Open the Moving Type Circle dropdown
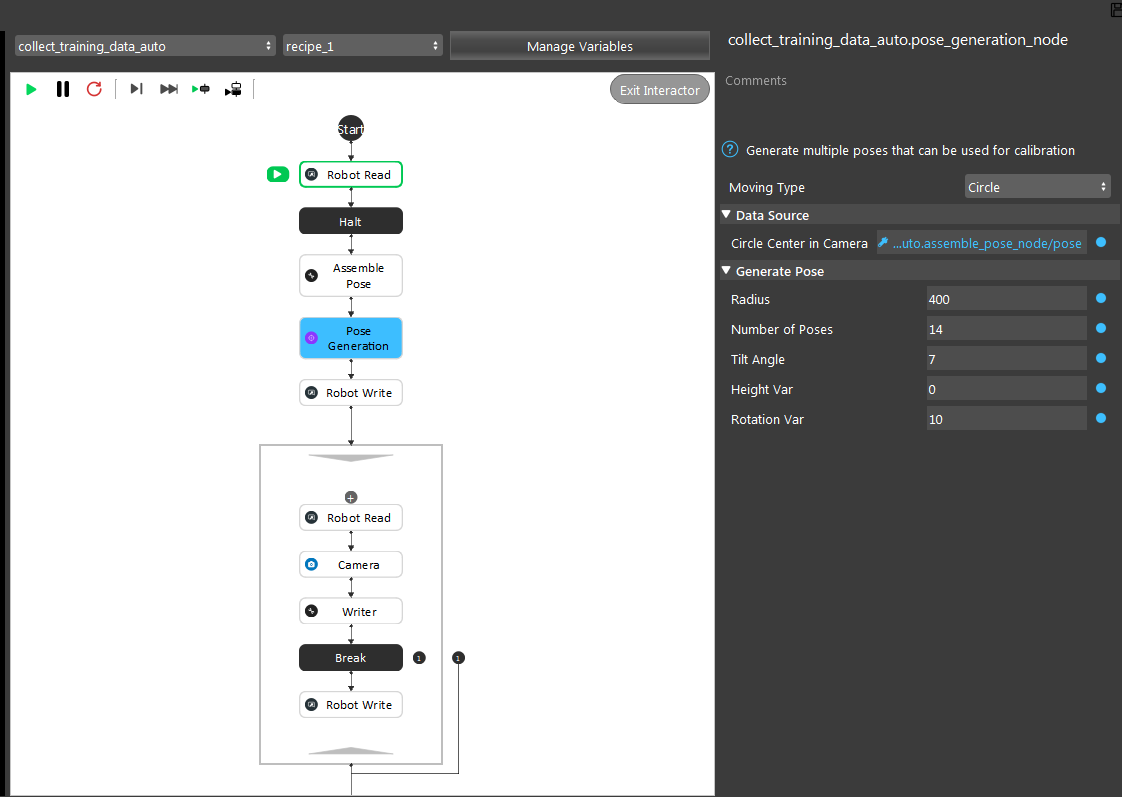 coord(1037,187)
